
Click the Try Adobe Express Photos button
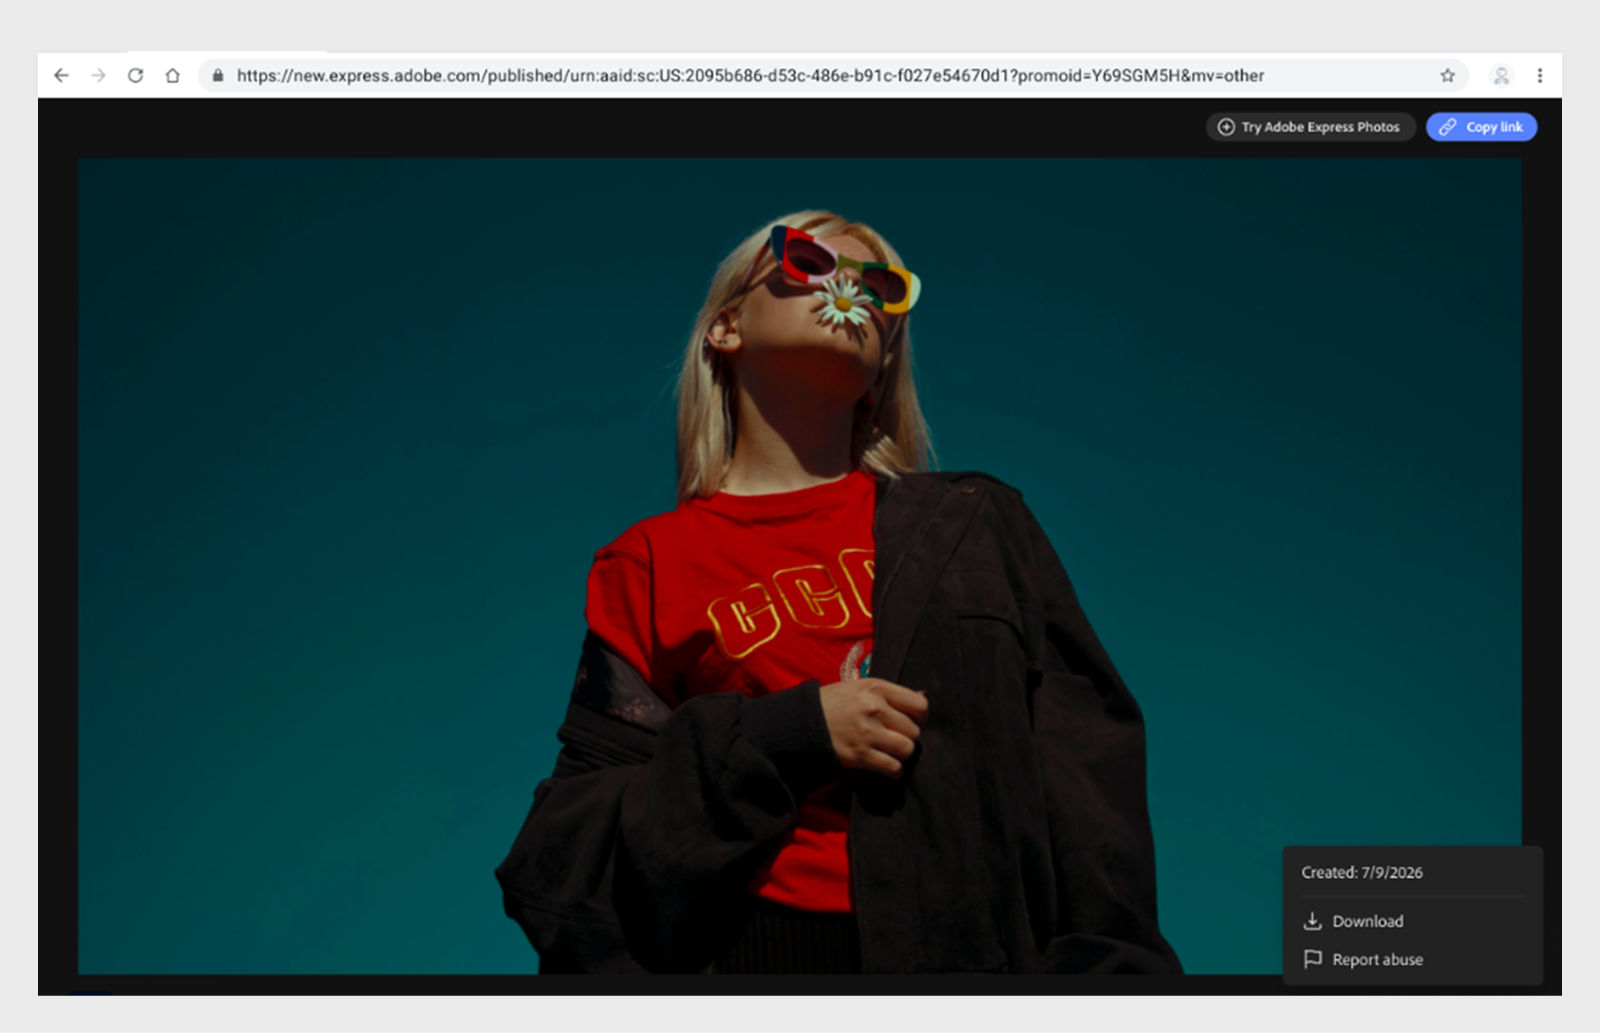pos(1310,127)
